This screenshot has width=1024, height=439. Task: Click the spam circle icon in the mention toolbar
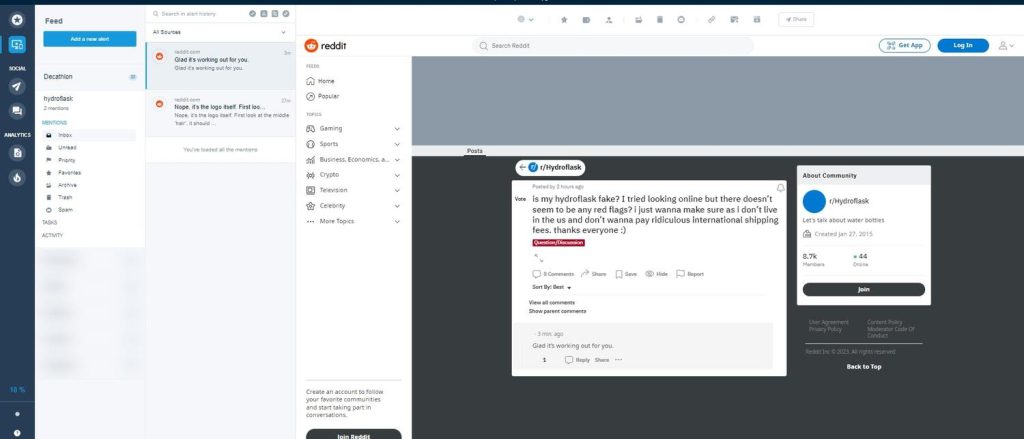(x=681, y=20)
